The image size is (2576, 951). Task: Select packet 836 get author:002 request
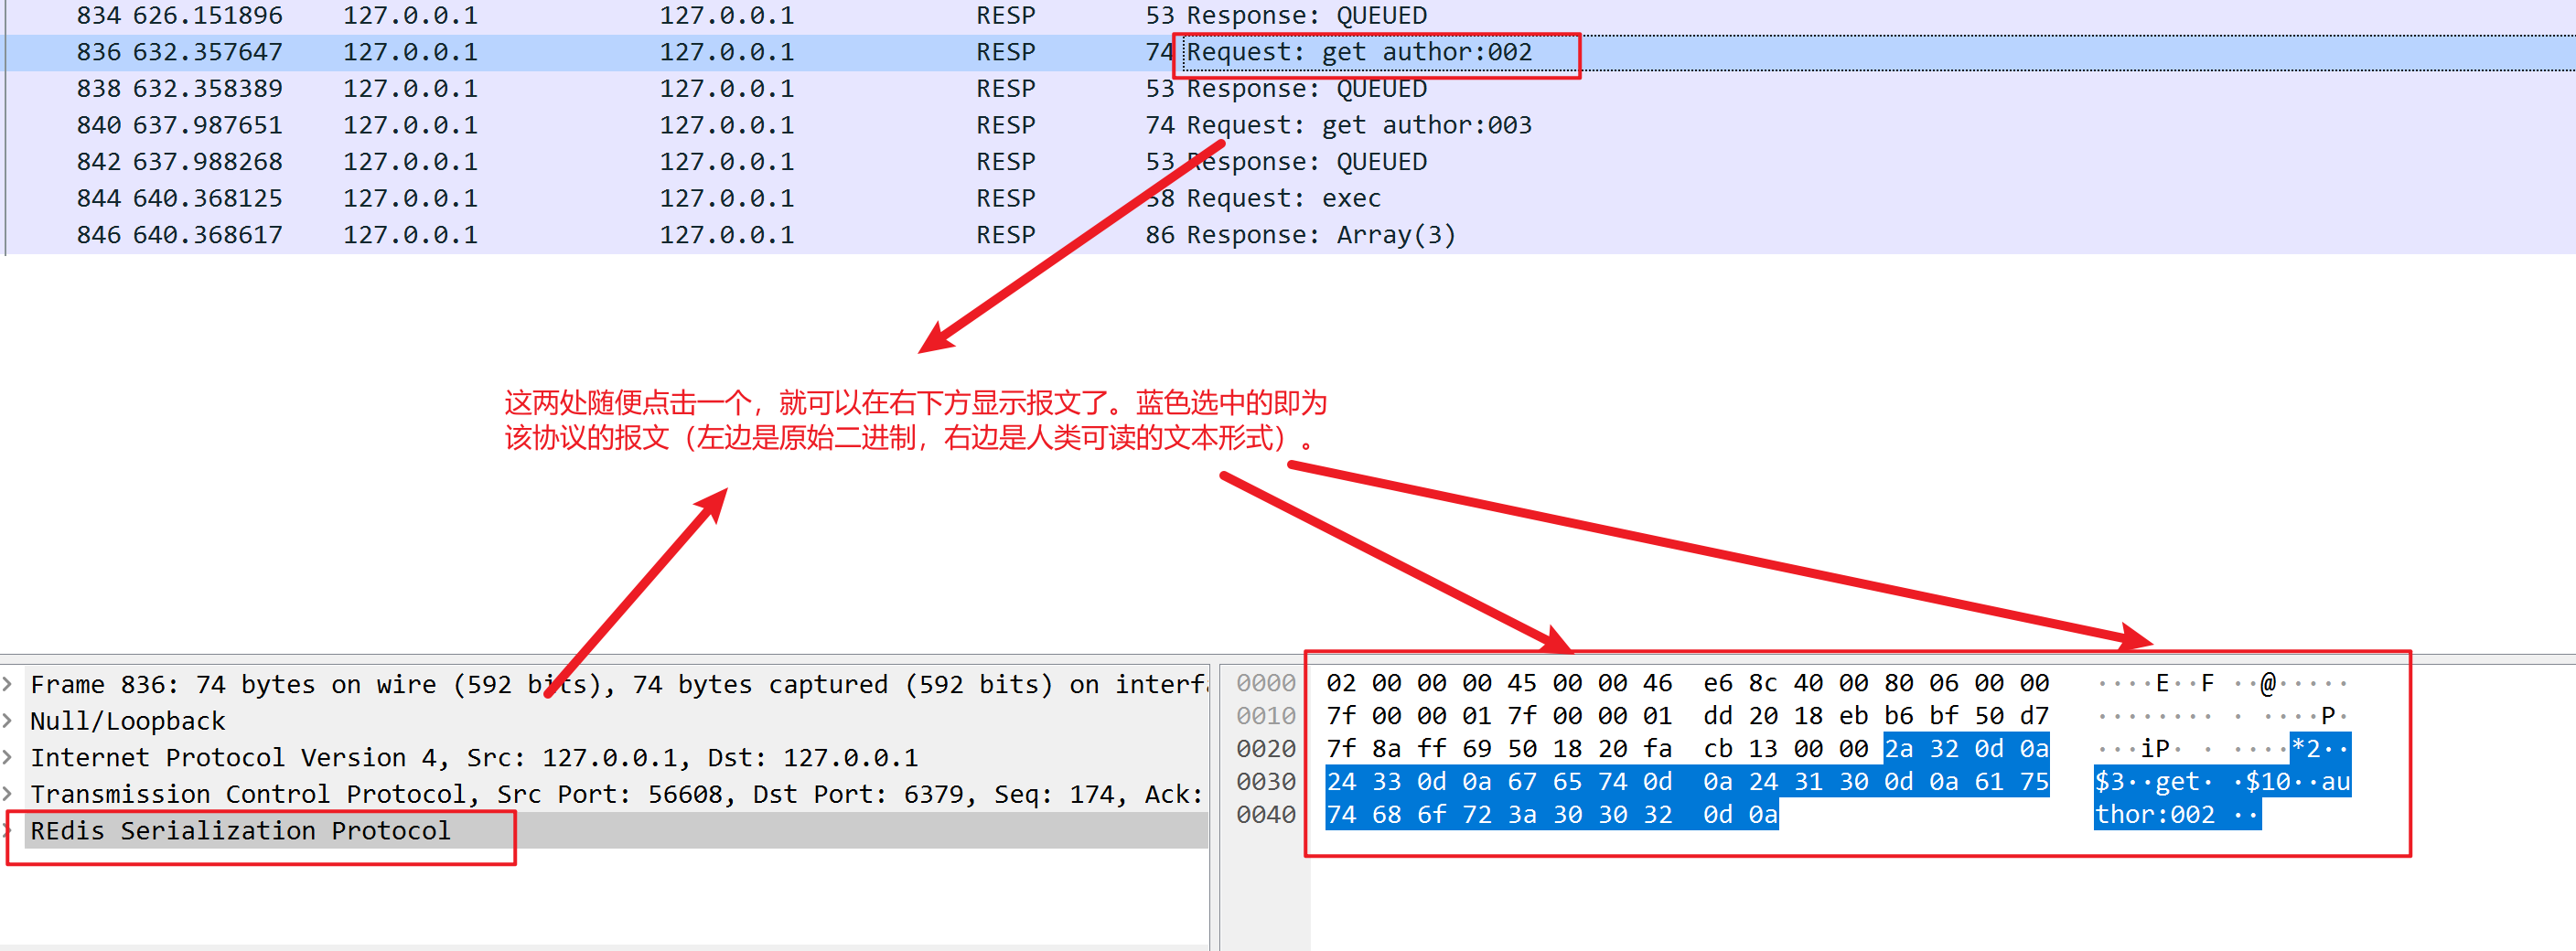pos(1290,52)
